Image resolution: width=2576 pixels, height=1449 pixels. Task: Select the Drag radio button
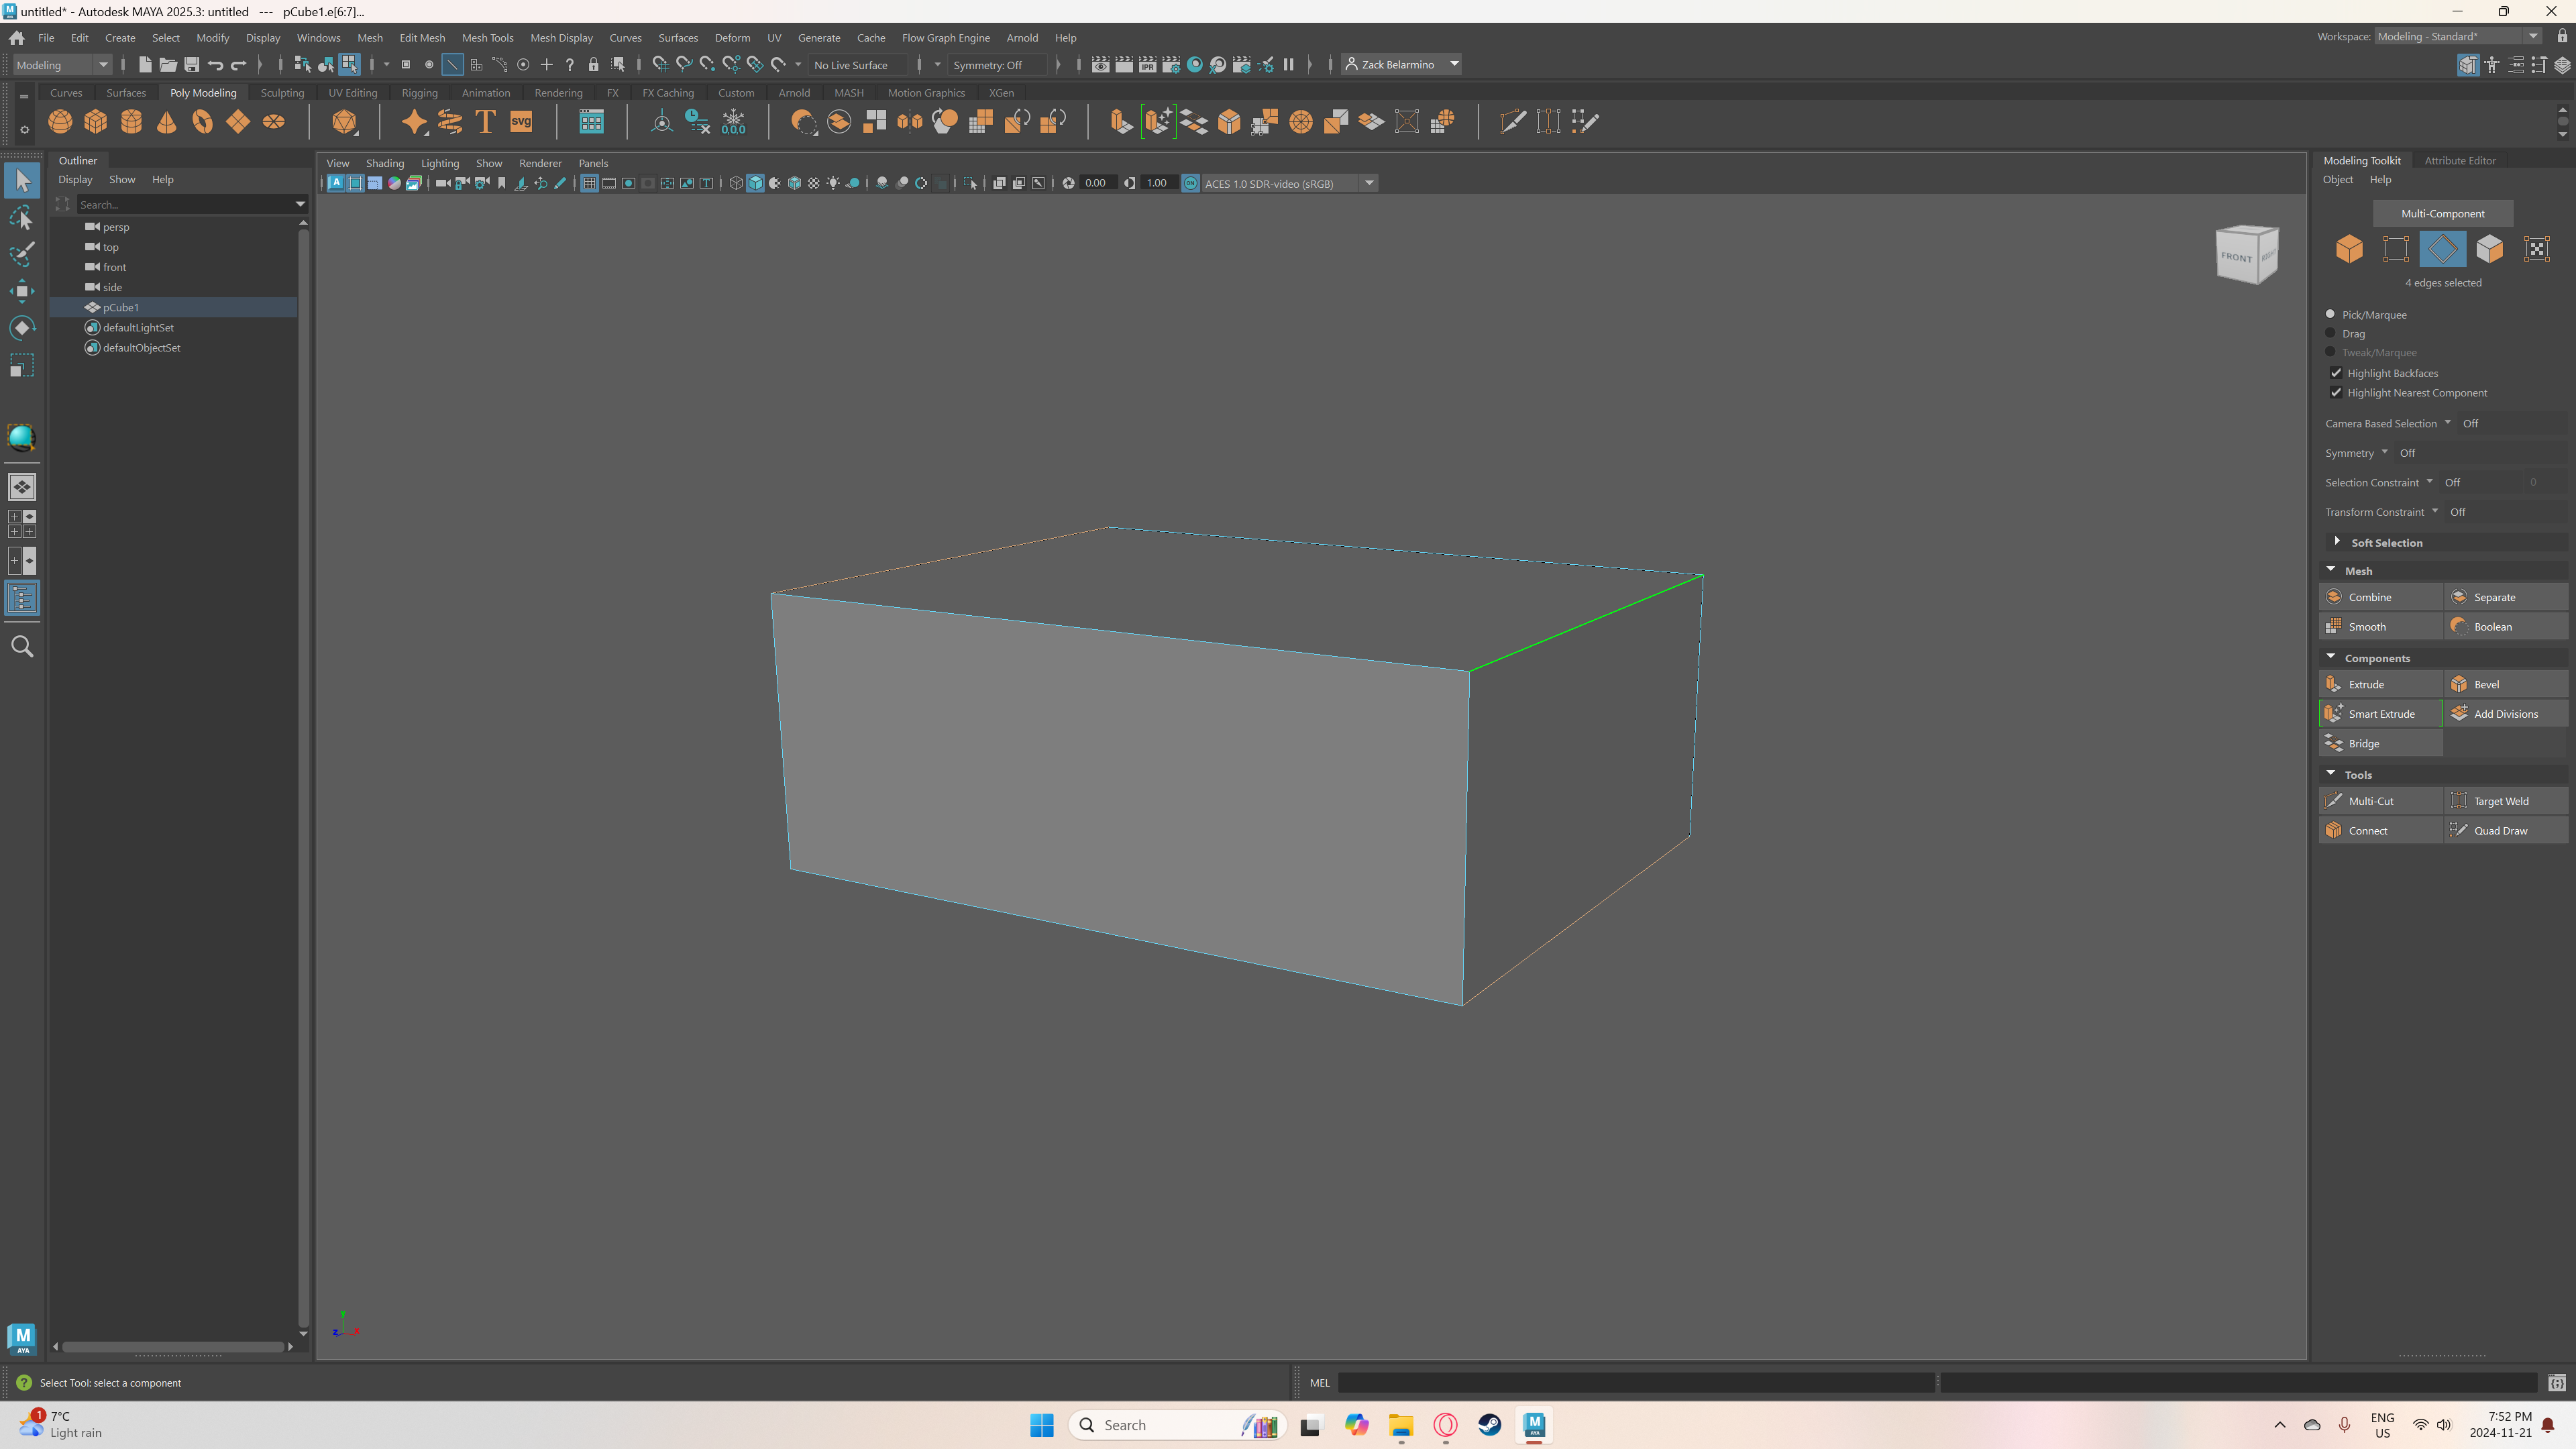(2330, 333)
